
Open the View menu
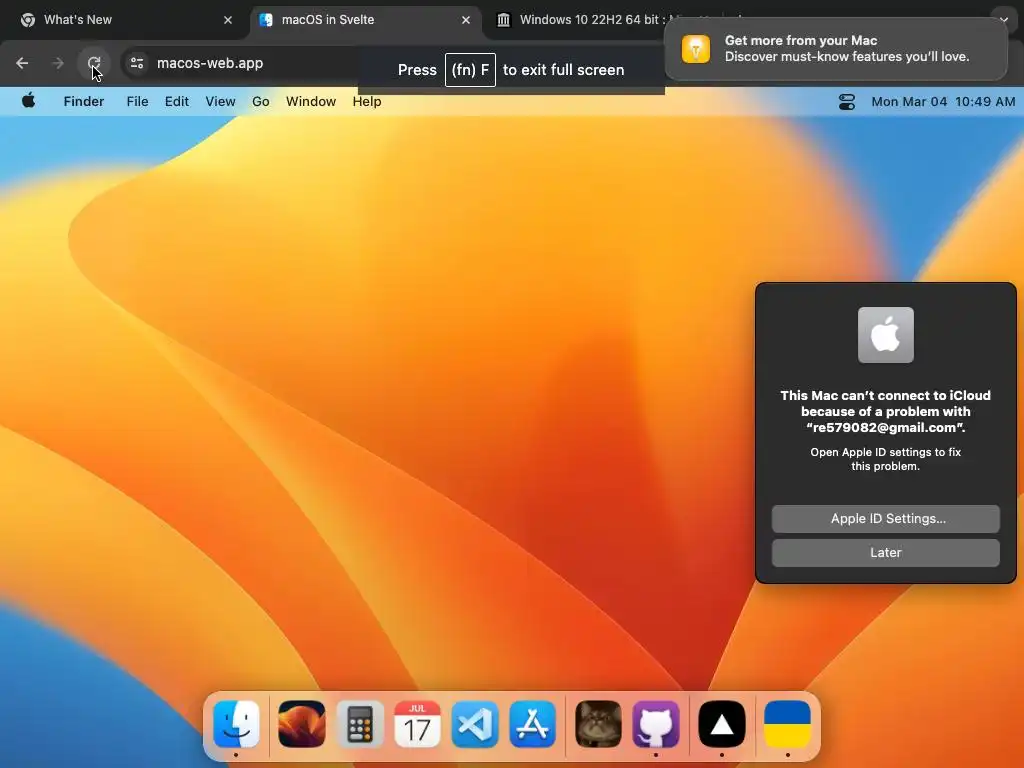point(220,101)
